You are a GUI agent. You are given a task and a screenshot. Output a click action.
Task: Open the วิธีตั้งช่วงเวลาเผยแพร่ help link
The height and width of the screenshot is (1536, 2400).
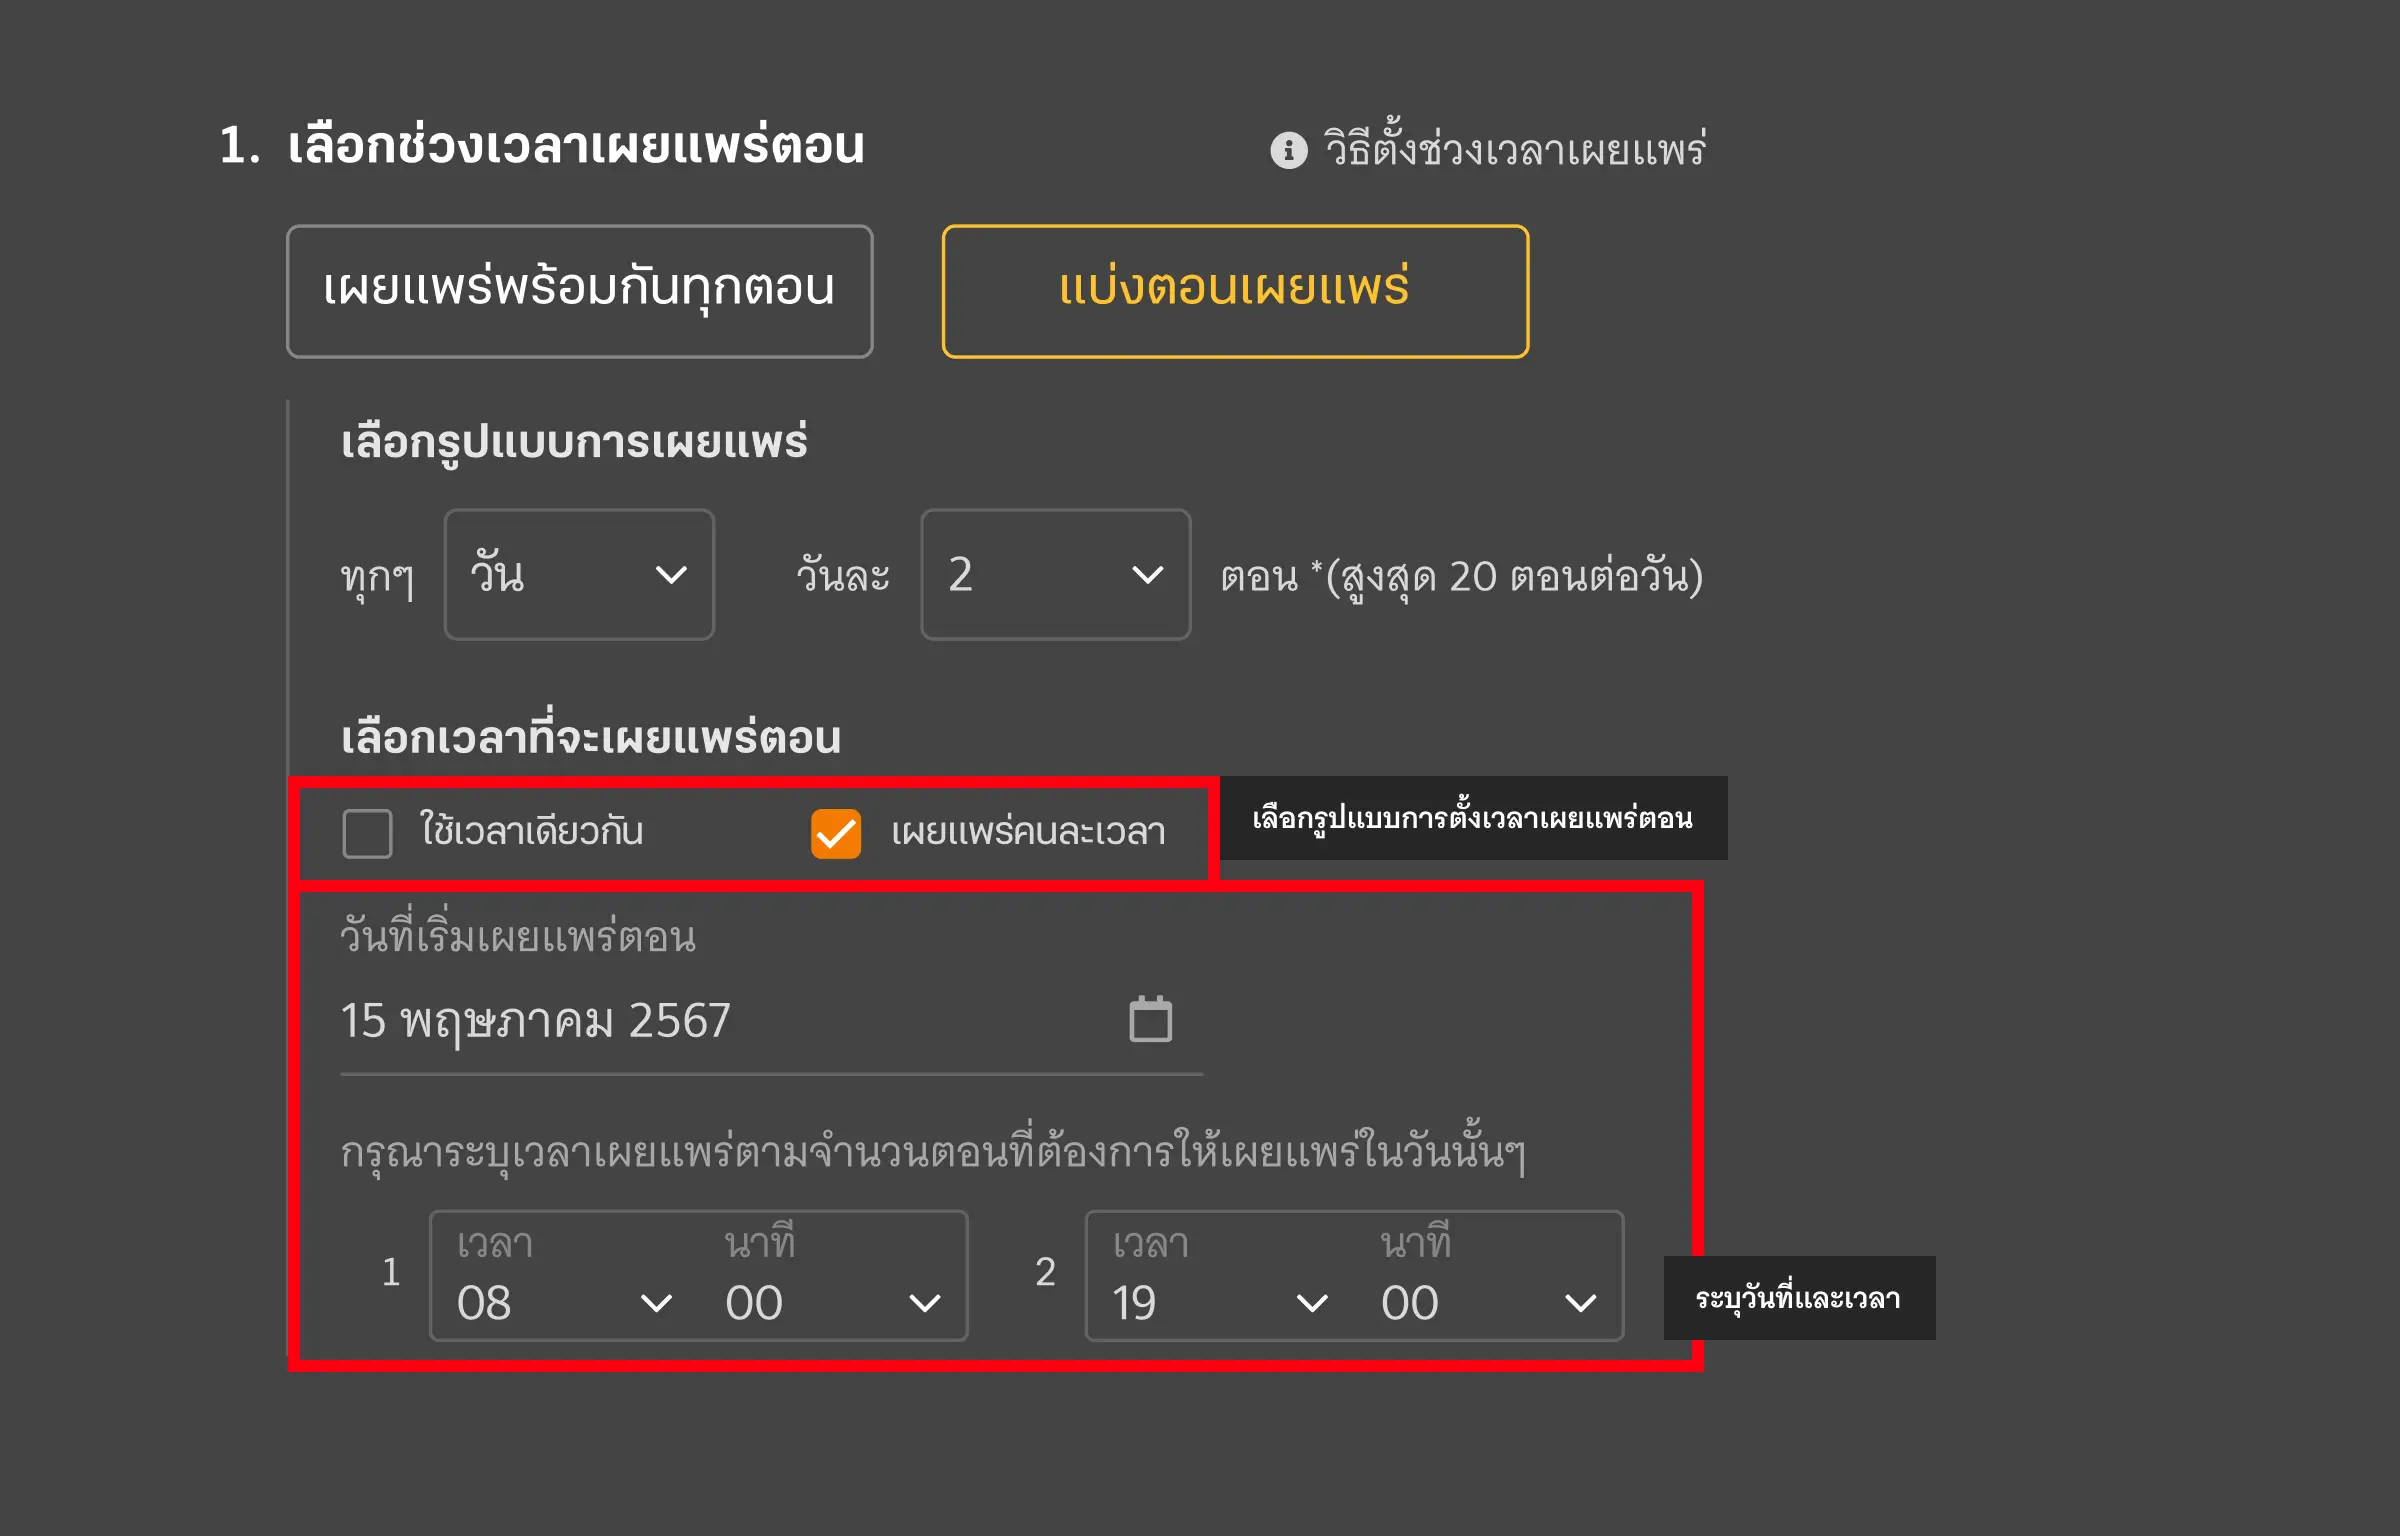click(x=1514, y=150)
